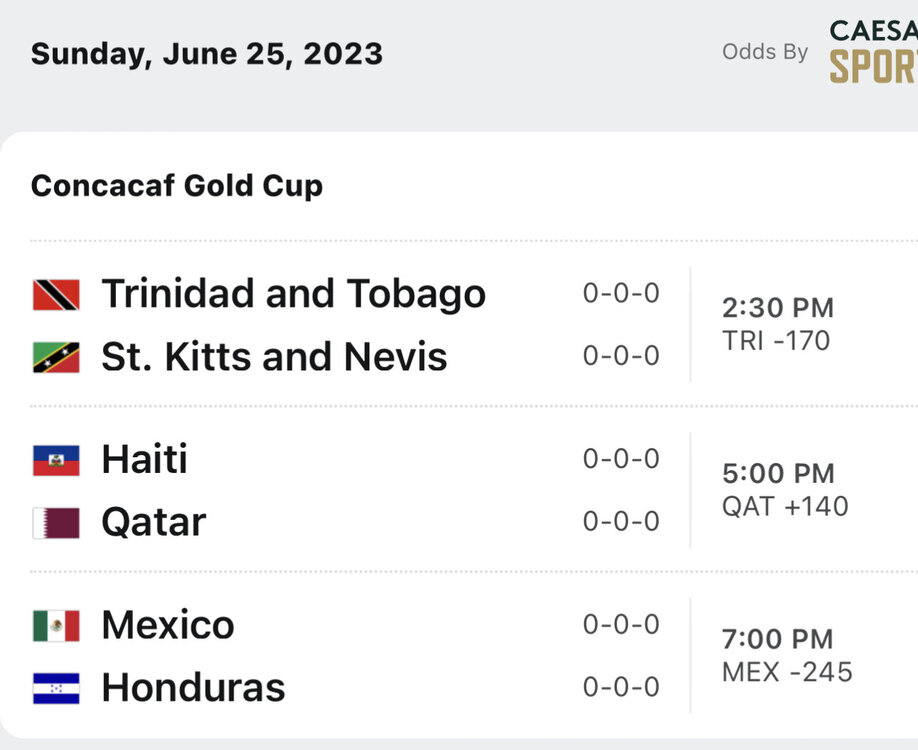Open the Caesars Sportsbook logo

click(873, 50)
